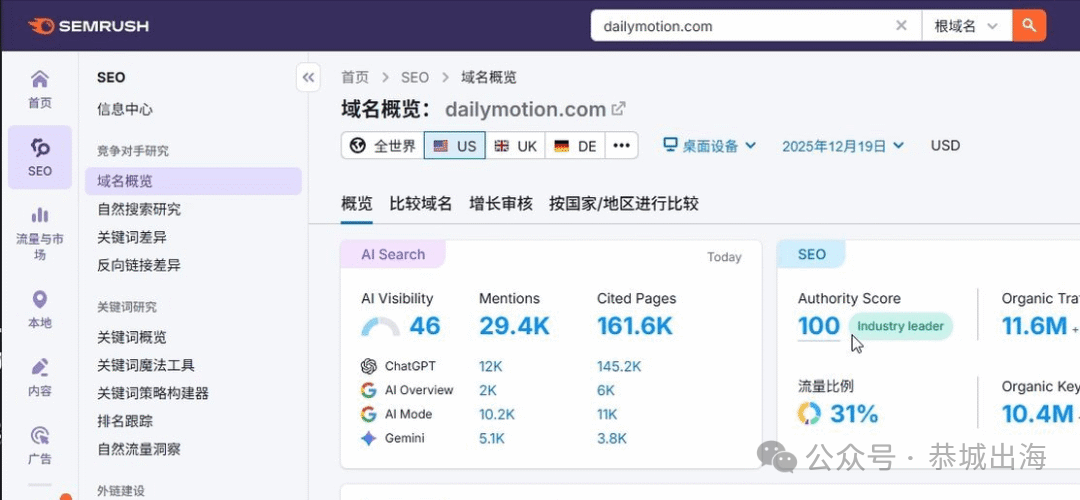Viewport: 1080px width, 500px height.
Task: Open 反向链接差异 menu item
Action: pos(139,265)
